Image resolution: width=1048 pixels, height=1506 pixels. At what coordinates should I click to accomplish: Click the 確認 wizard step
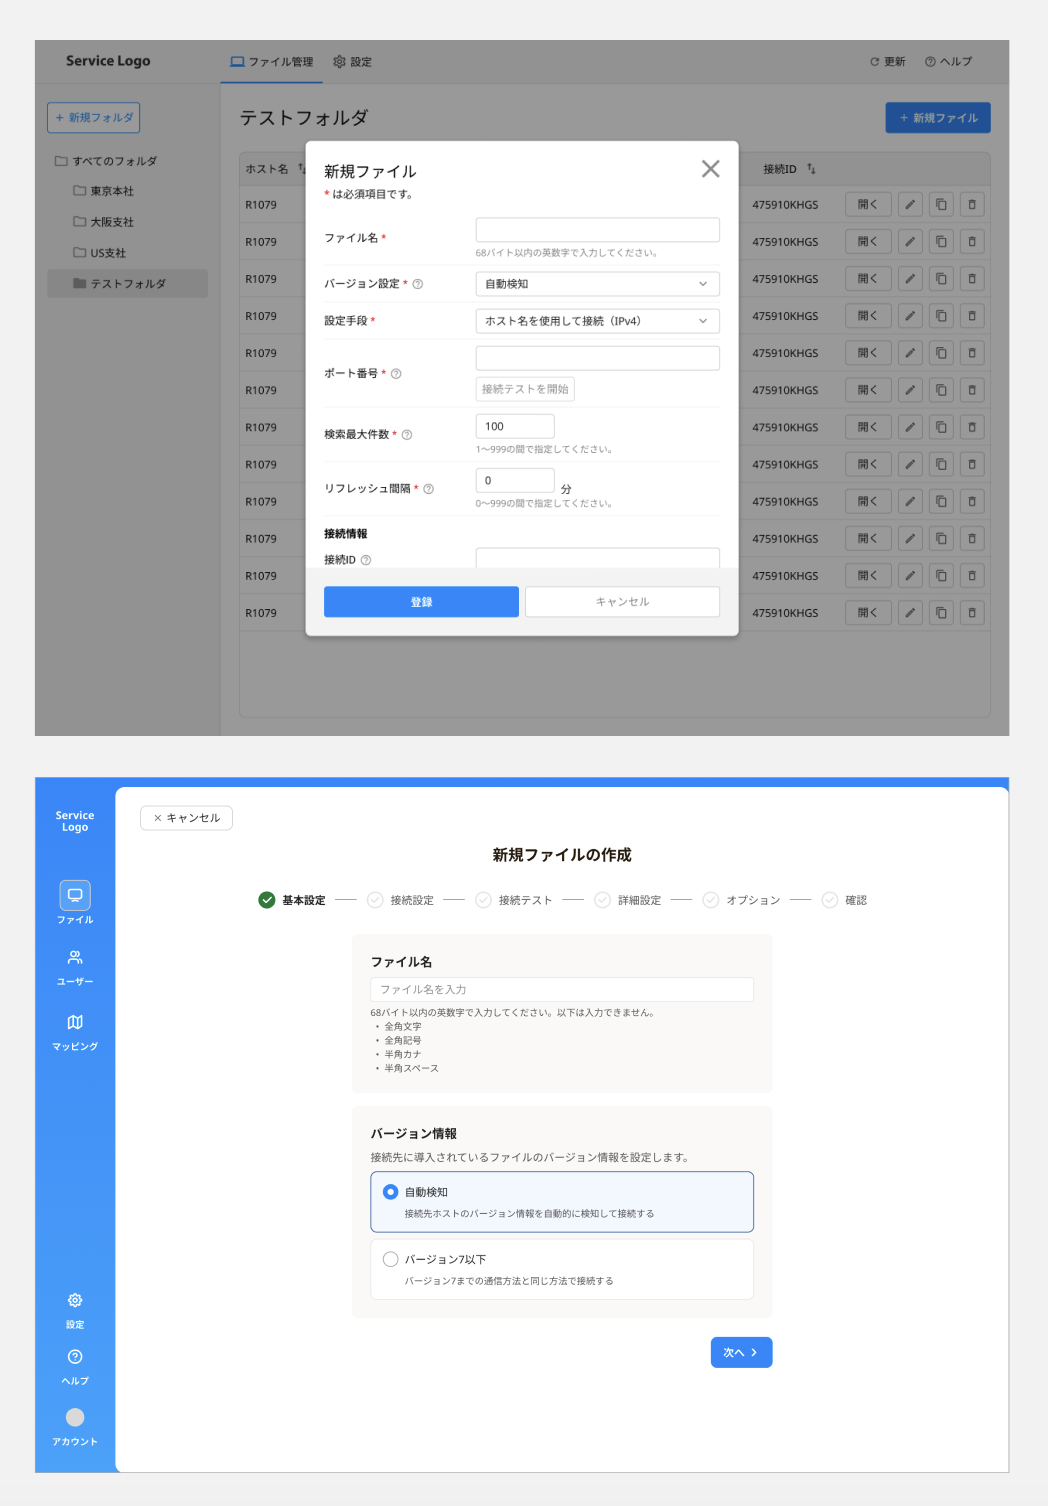[x=845, y=900]
